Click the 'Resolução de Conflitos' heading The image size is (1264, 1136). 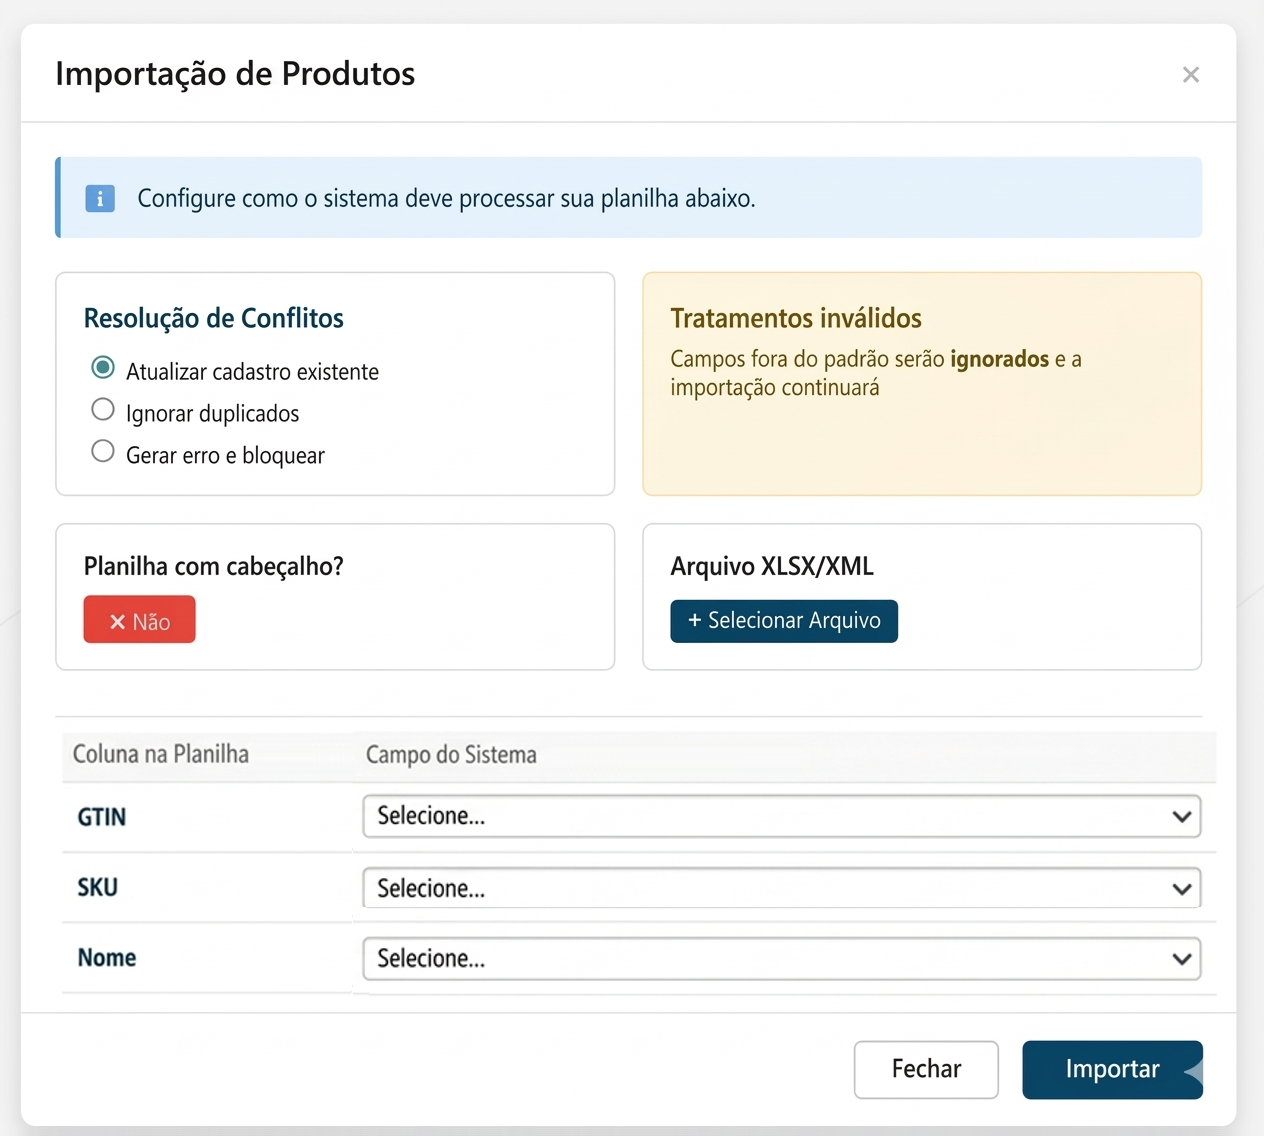[x=214, y=318]
